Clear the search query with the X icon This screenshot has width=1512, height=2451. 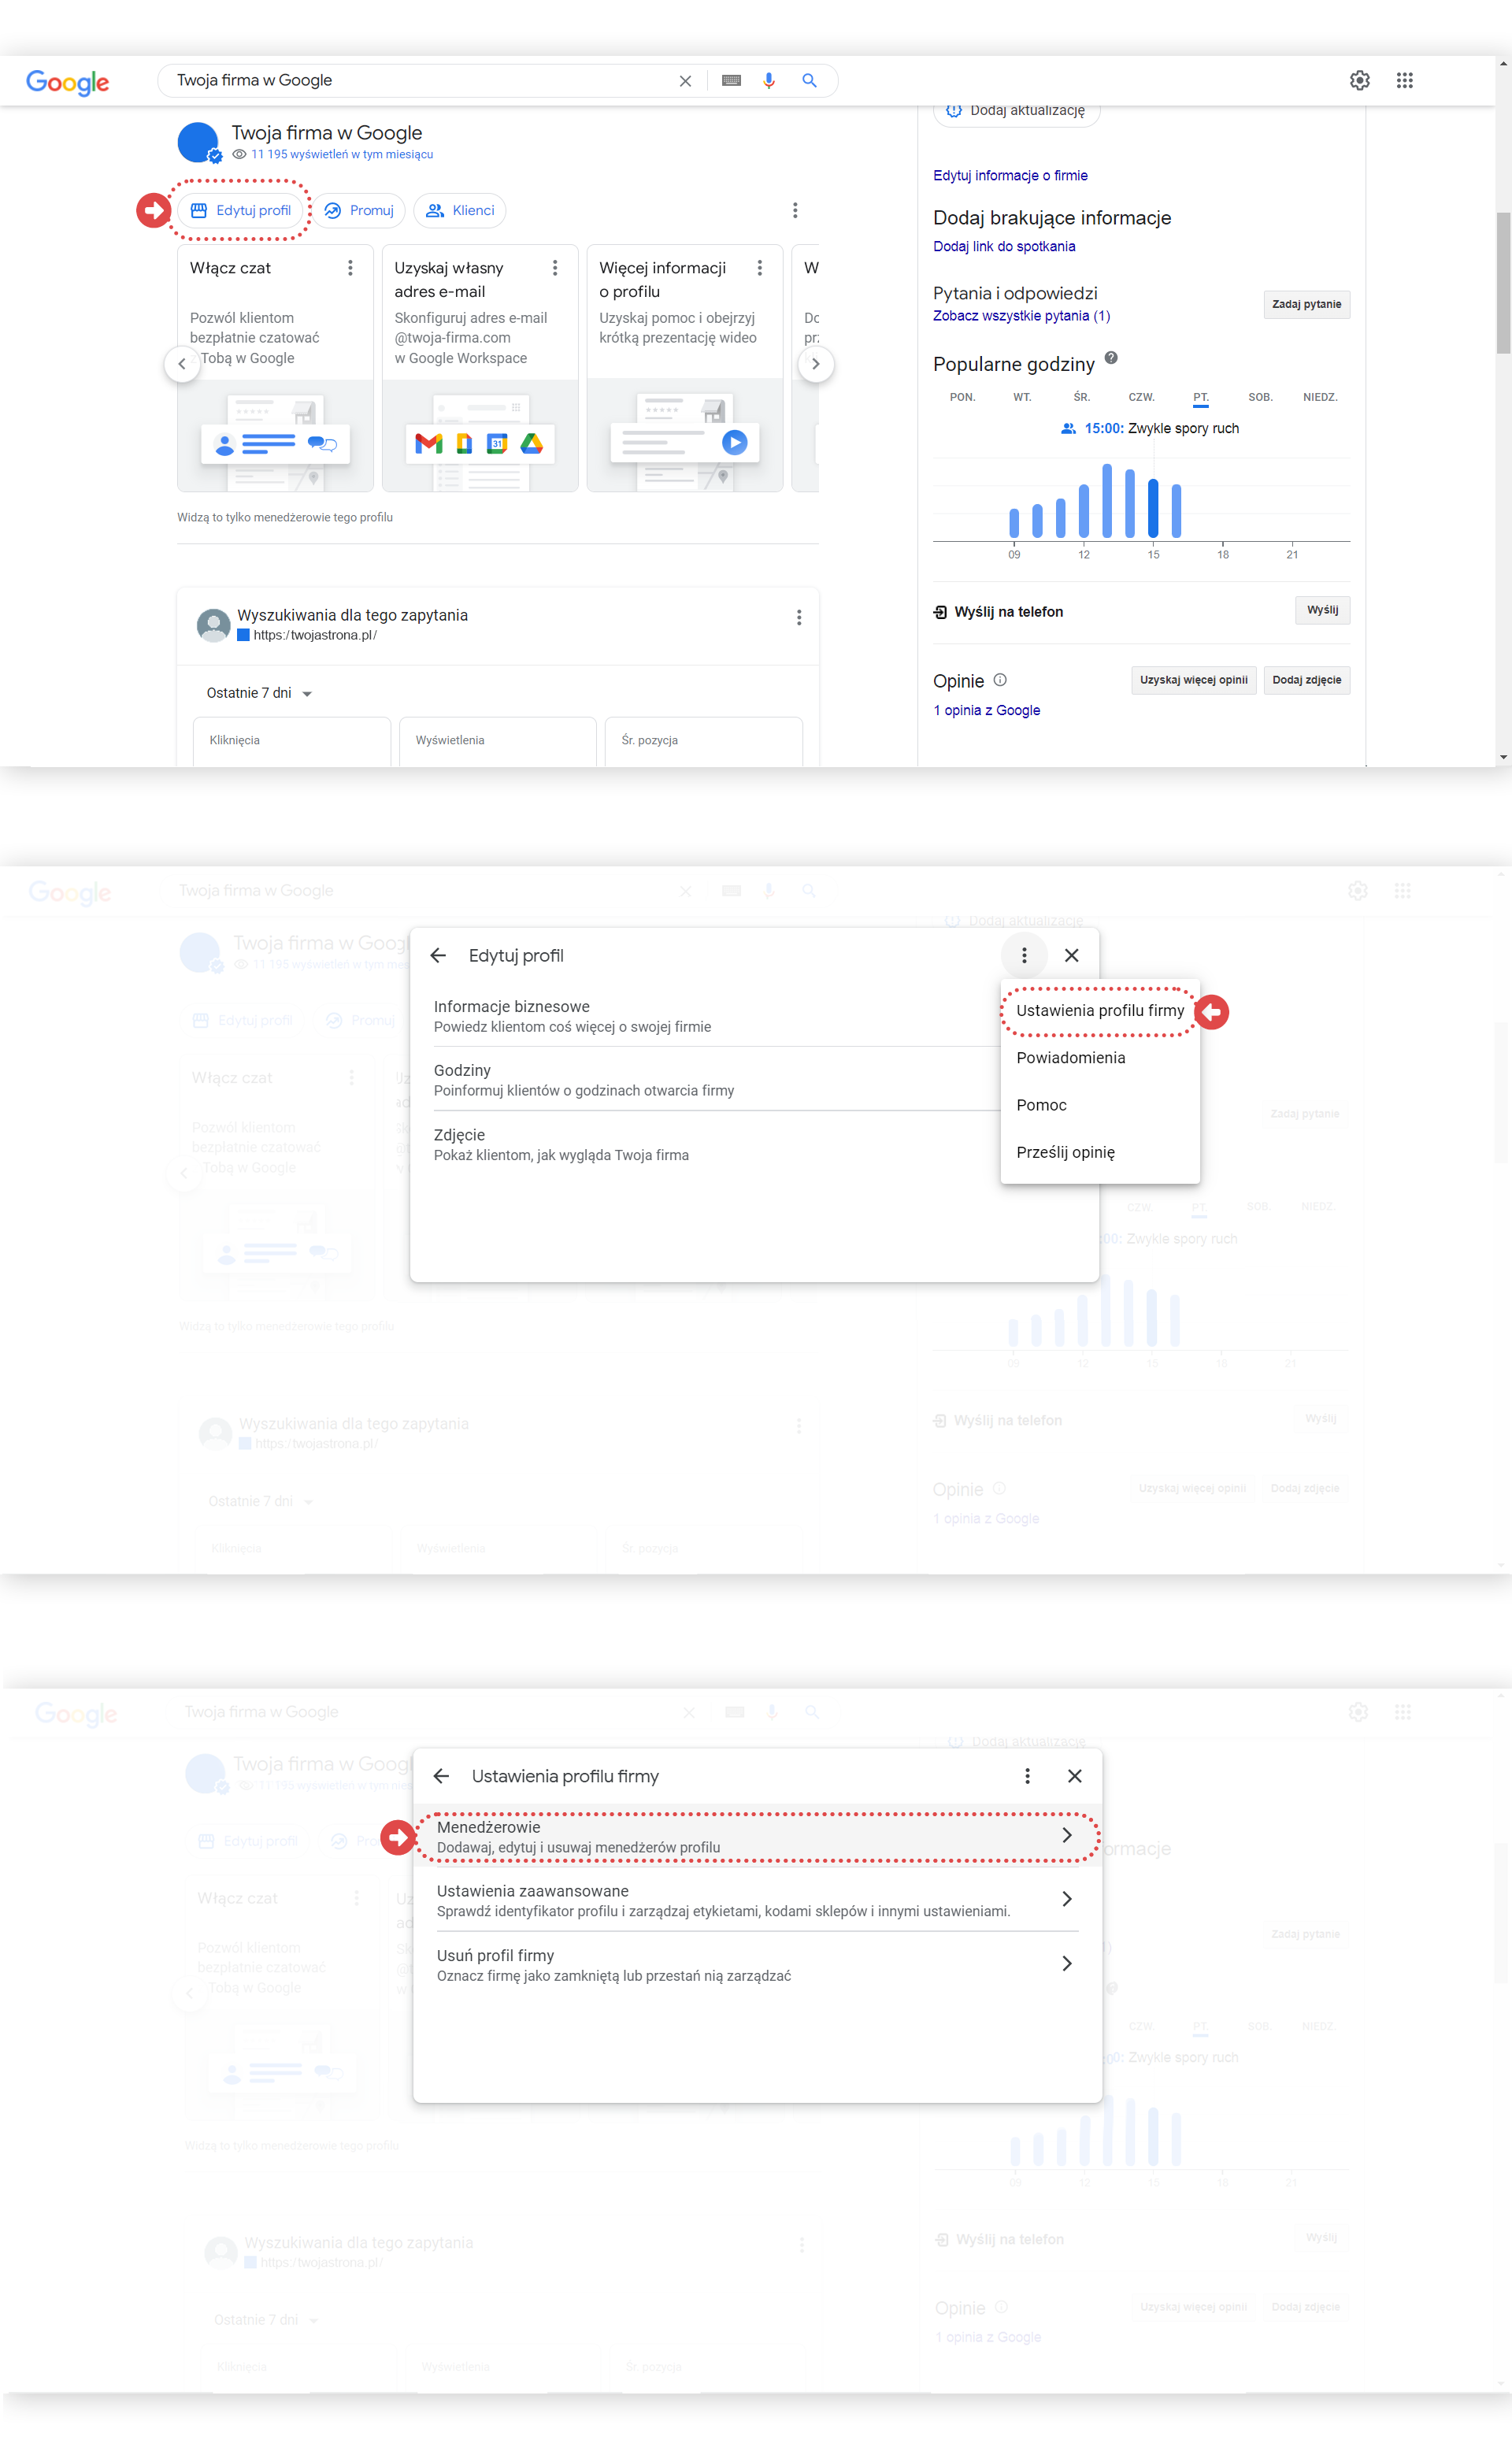click(685, 81)
